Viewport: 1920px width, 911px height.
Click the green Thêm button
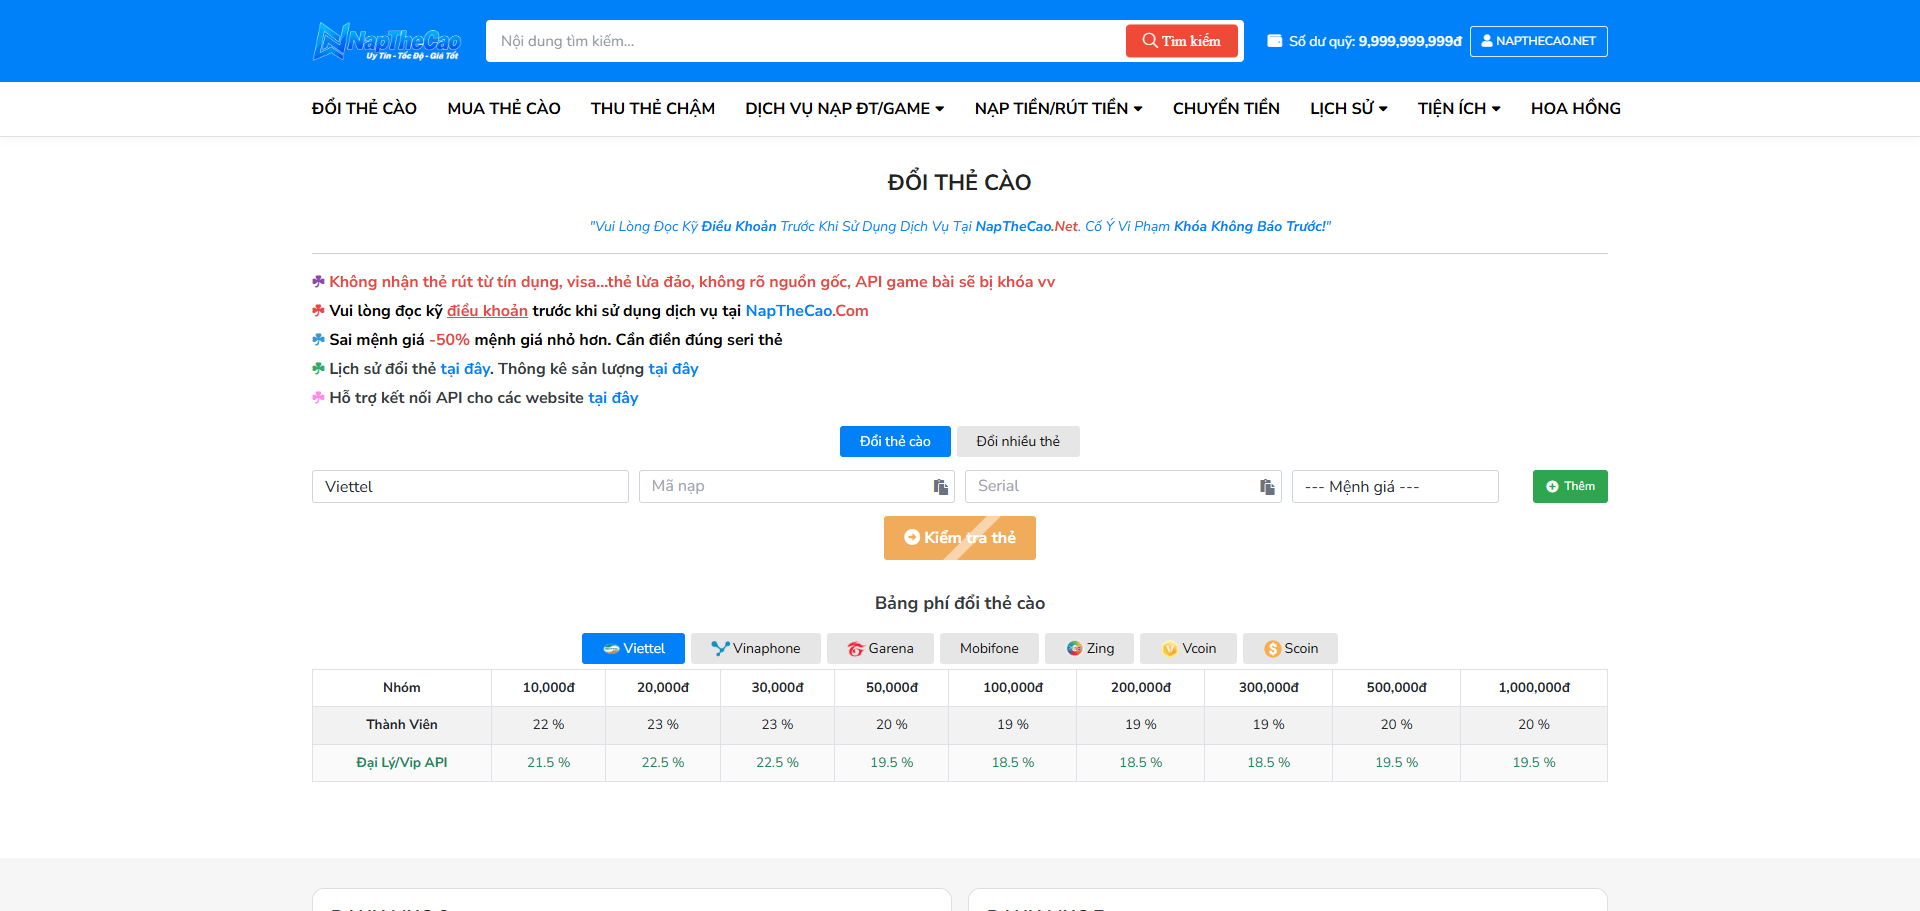1570,486
